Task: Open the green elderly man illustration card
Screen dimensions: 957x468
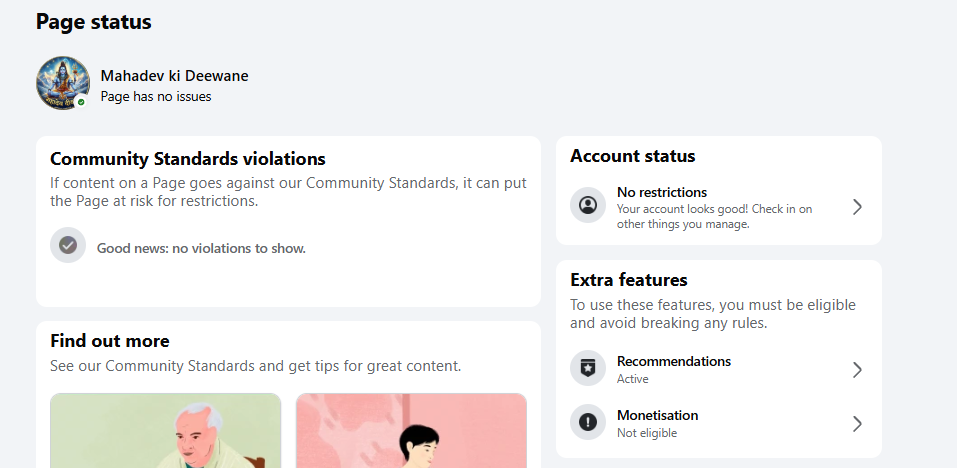Action: click(165, 431)
